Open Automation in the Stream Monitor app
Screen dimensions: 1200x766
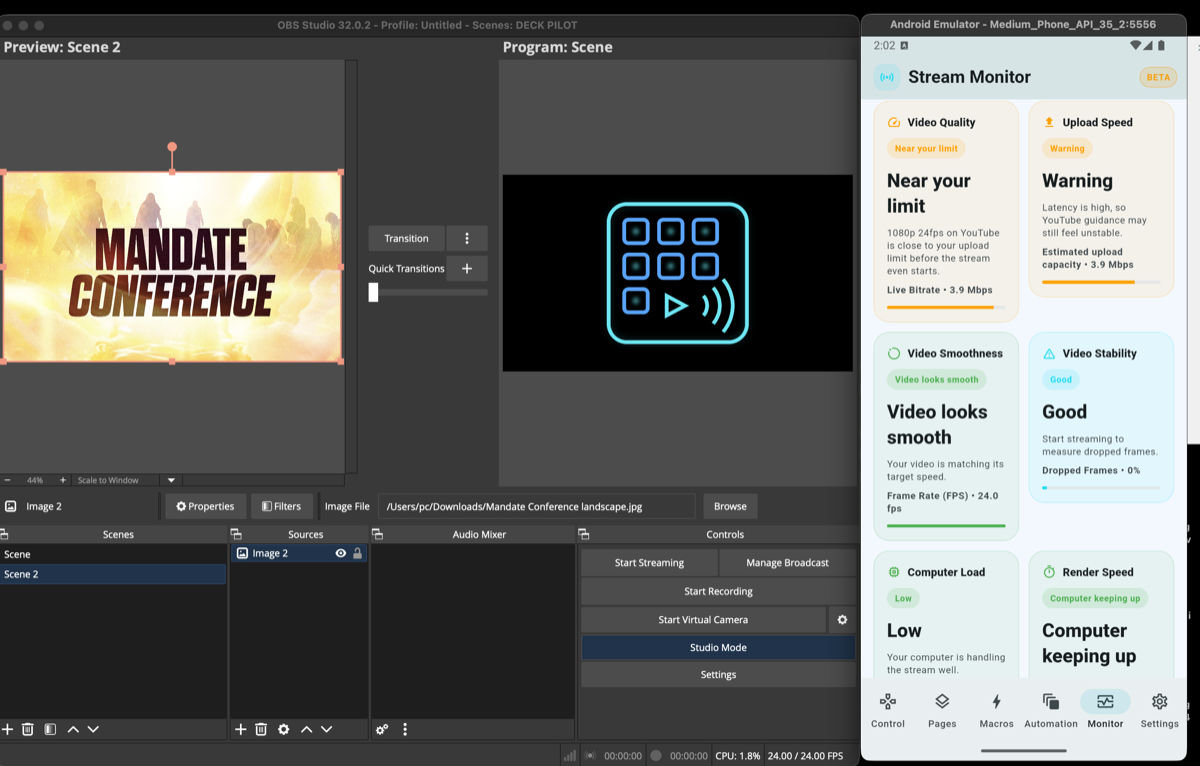(1050, 710)
